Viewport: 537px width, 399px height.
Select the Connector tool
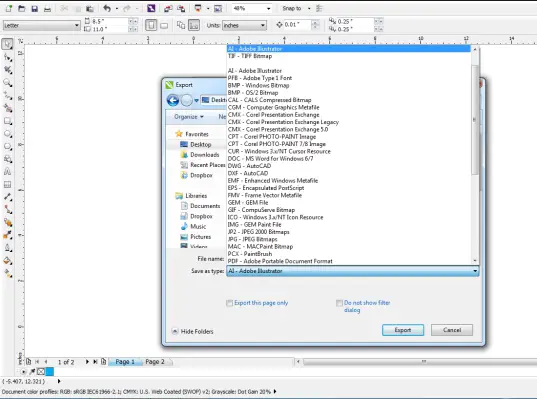[8, 210]
